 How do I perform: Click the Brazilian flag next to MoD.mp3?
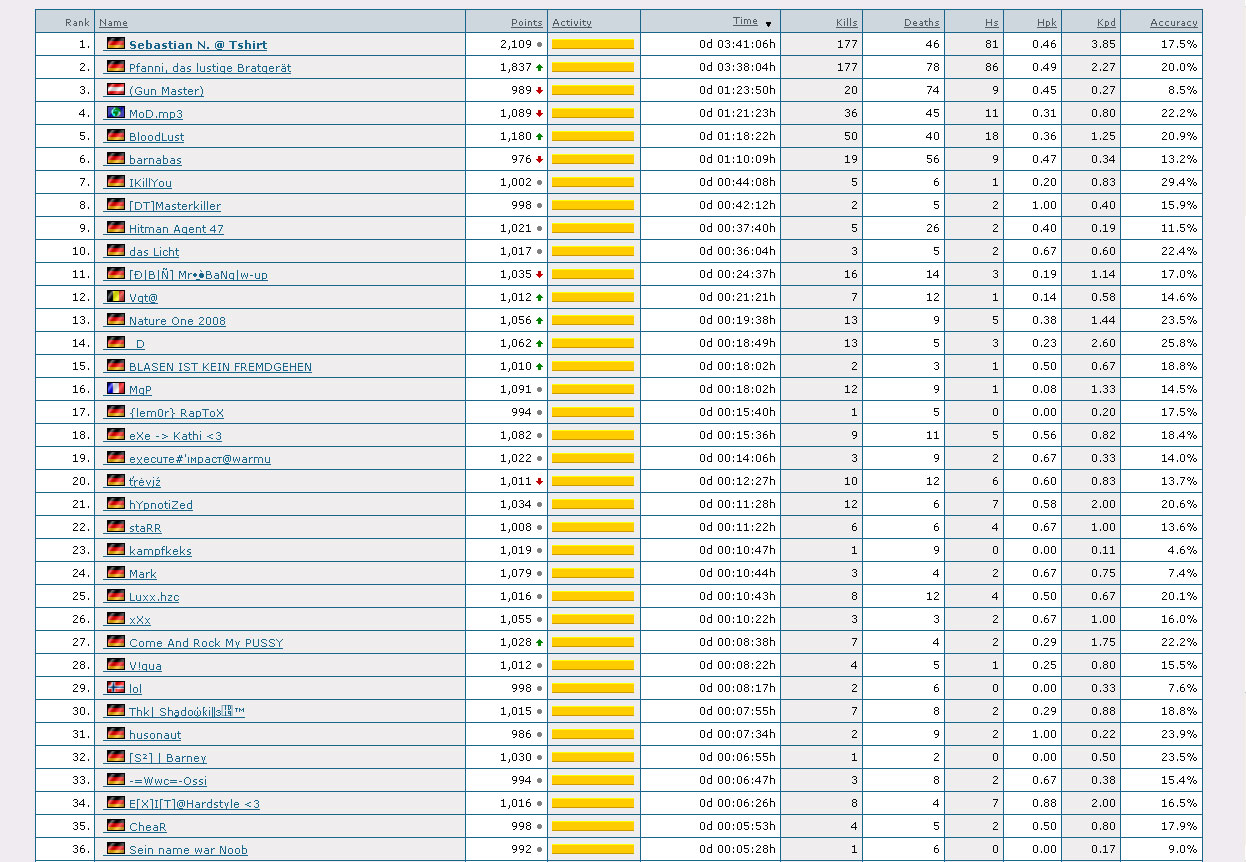116,113
